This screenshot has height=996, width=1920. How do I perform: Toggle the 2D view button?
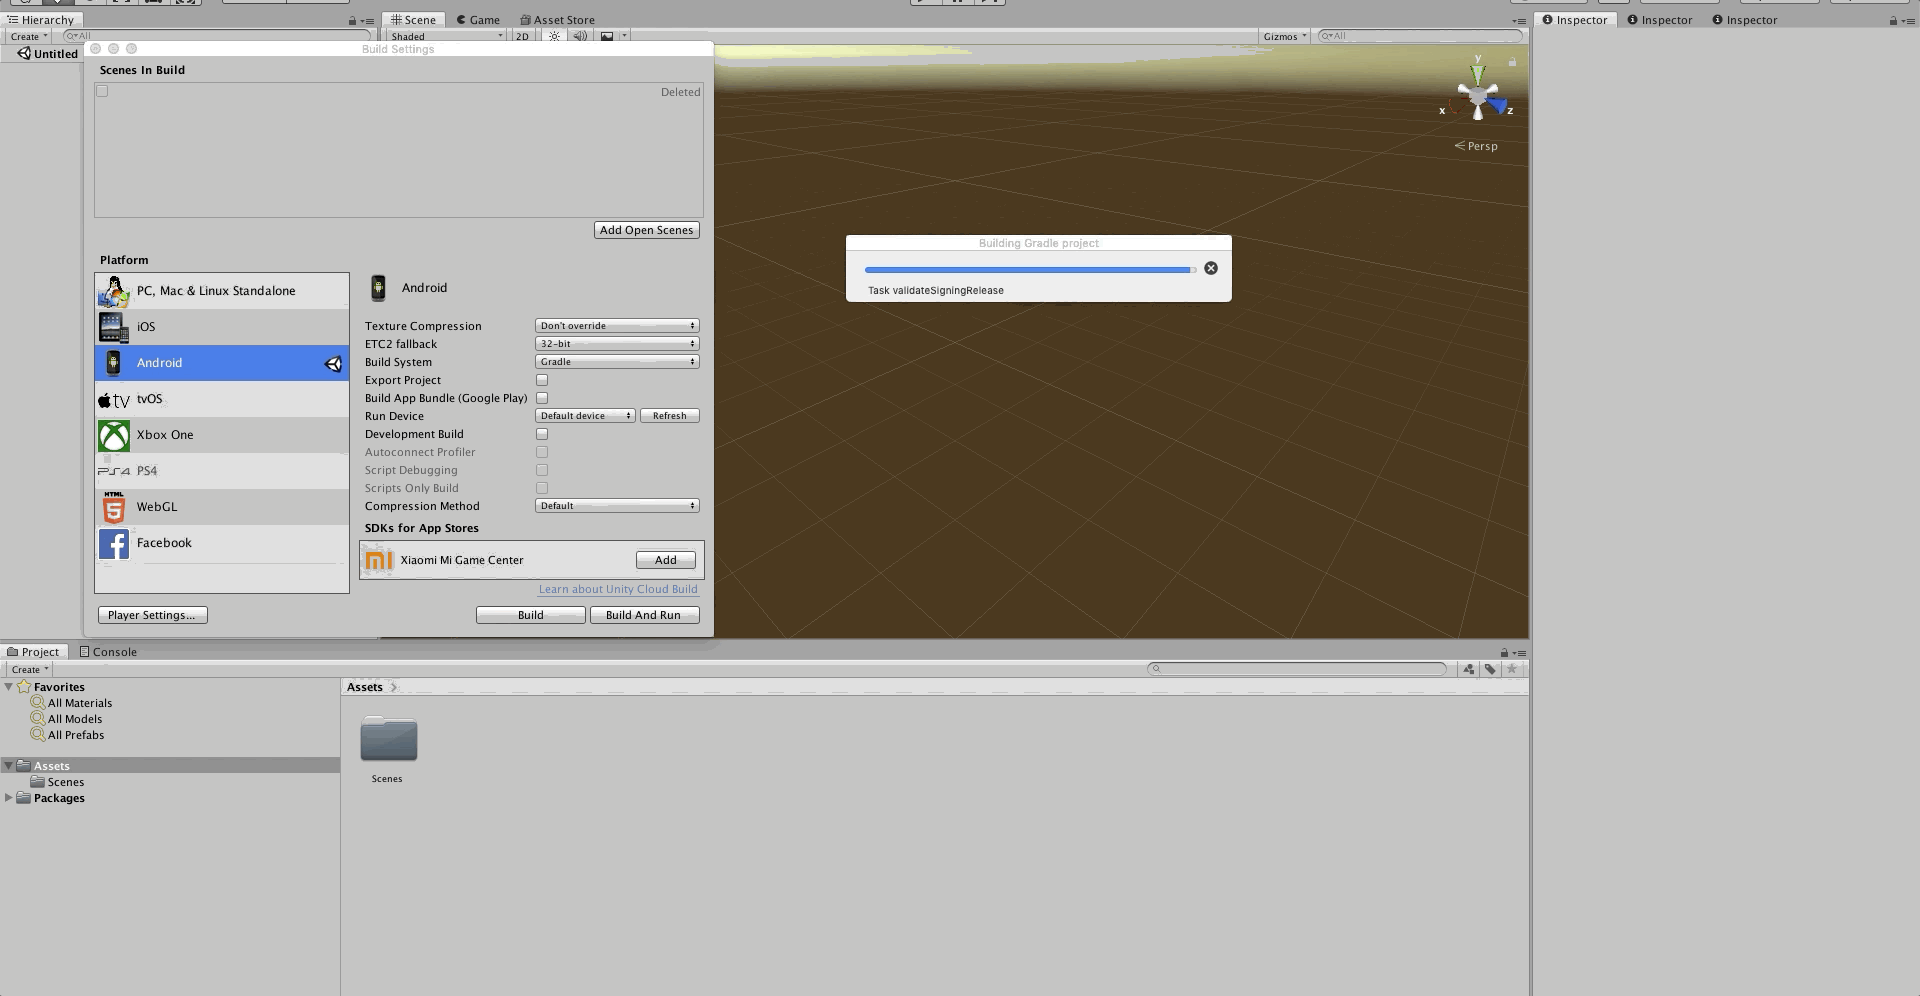tap(522, 36)
